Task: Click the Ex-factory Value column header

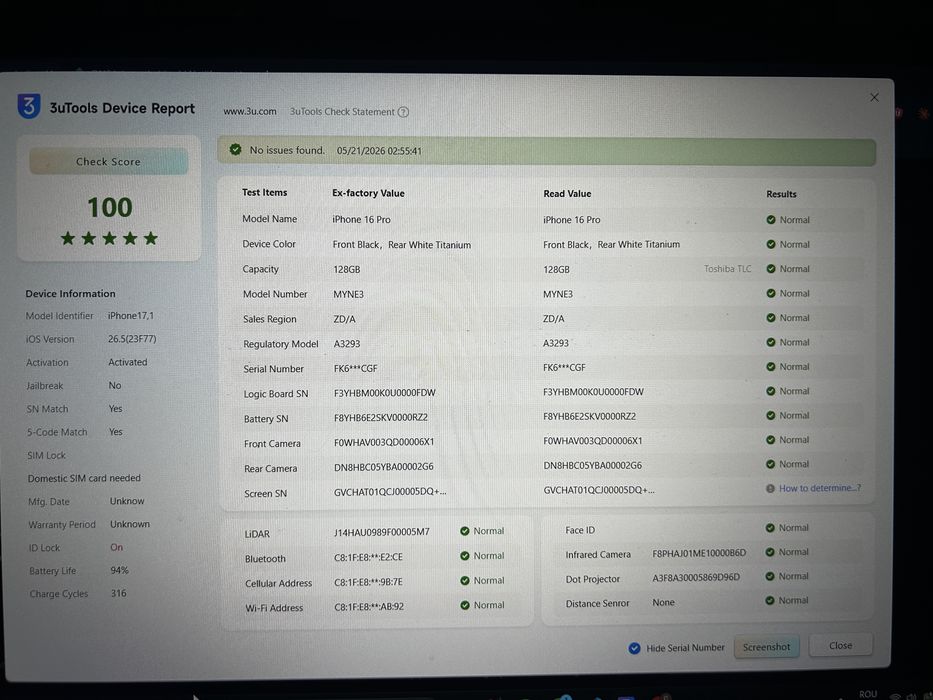Action: coord(368,193)
